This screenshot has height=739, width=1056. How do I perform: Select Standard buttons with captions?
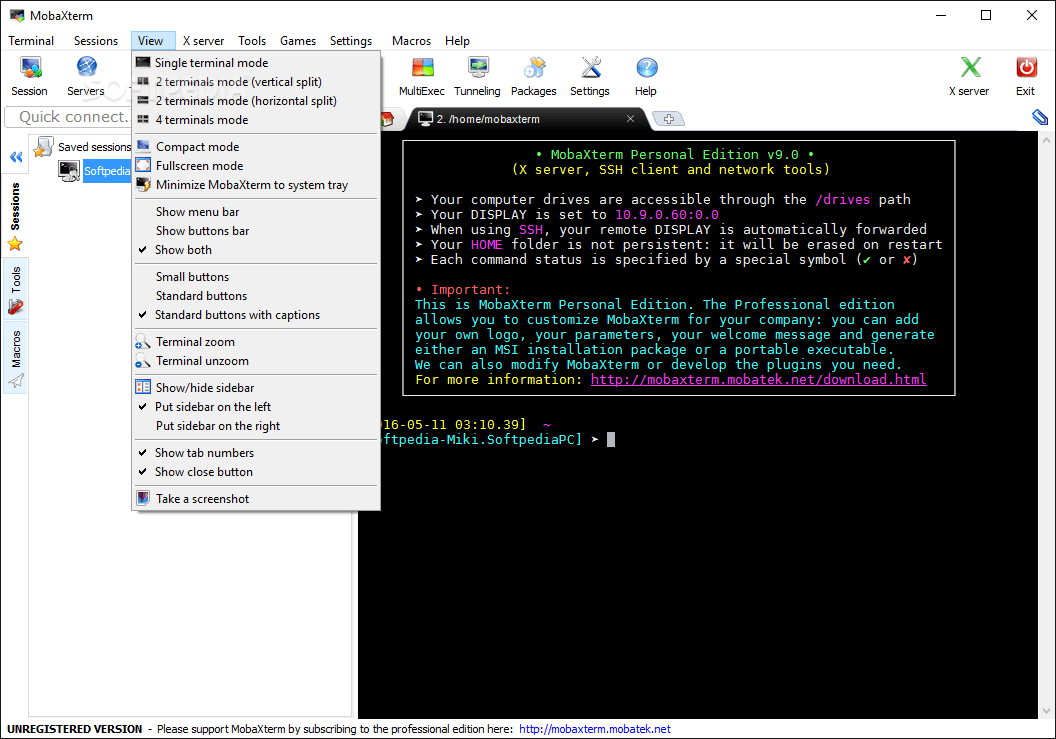point(237,314)
